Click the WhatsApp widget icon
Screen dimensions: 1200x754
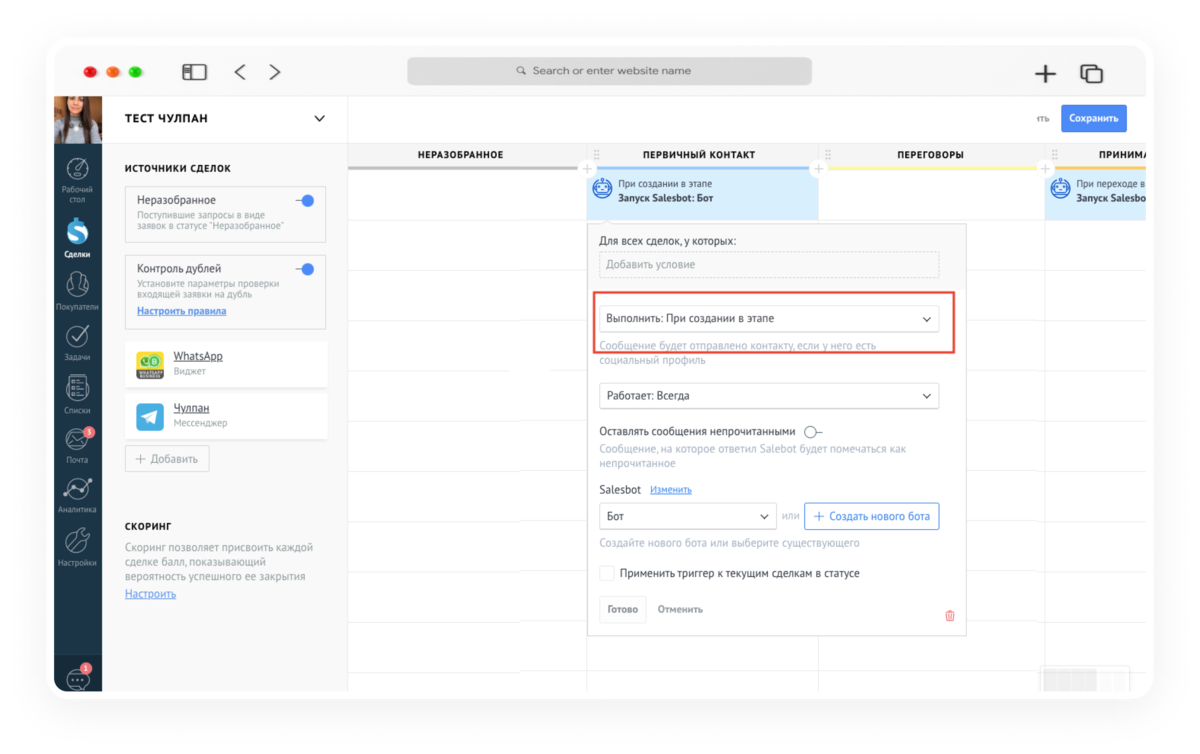pos(150,365)
